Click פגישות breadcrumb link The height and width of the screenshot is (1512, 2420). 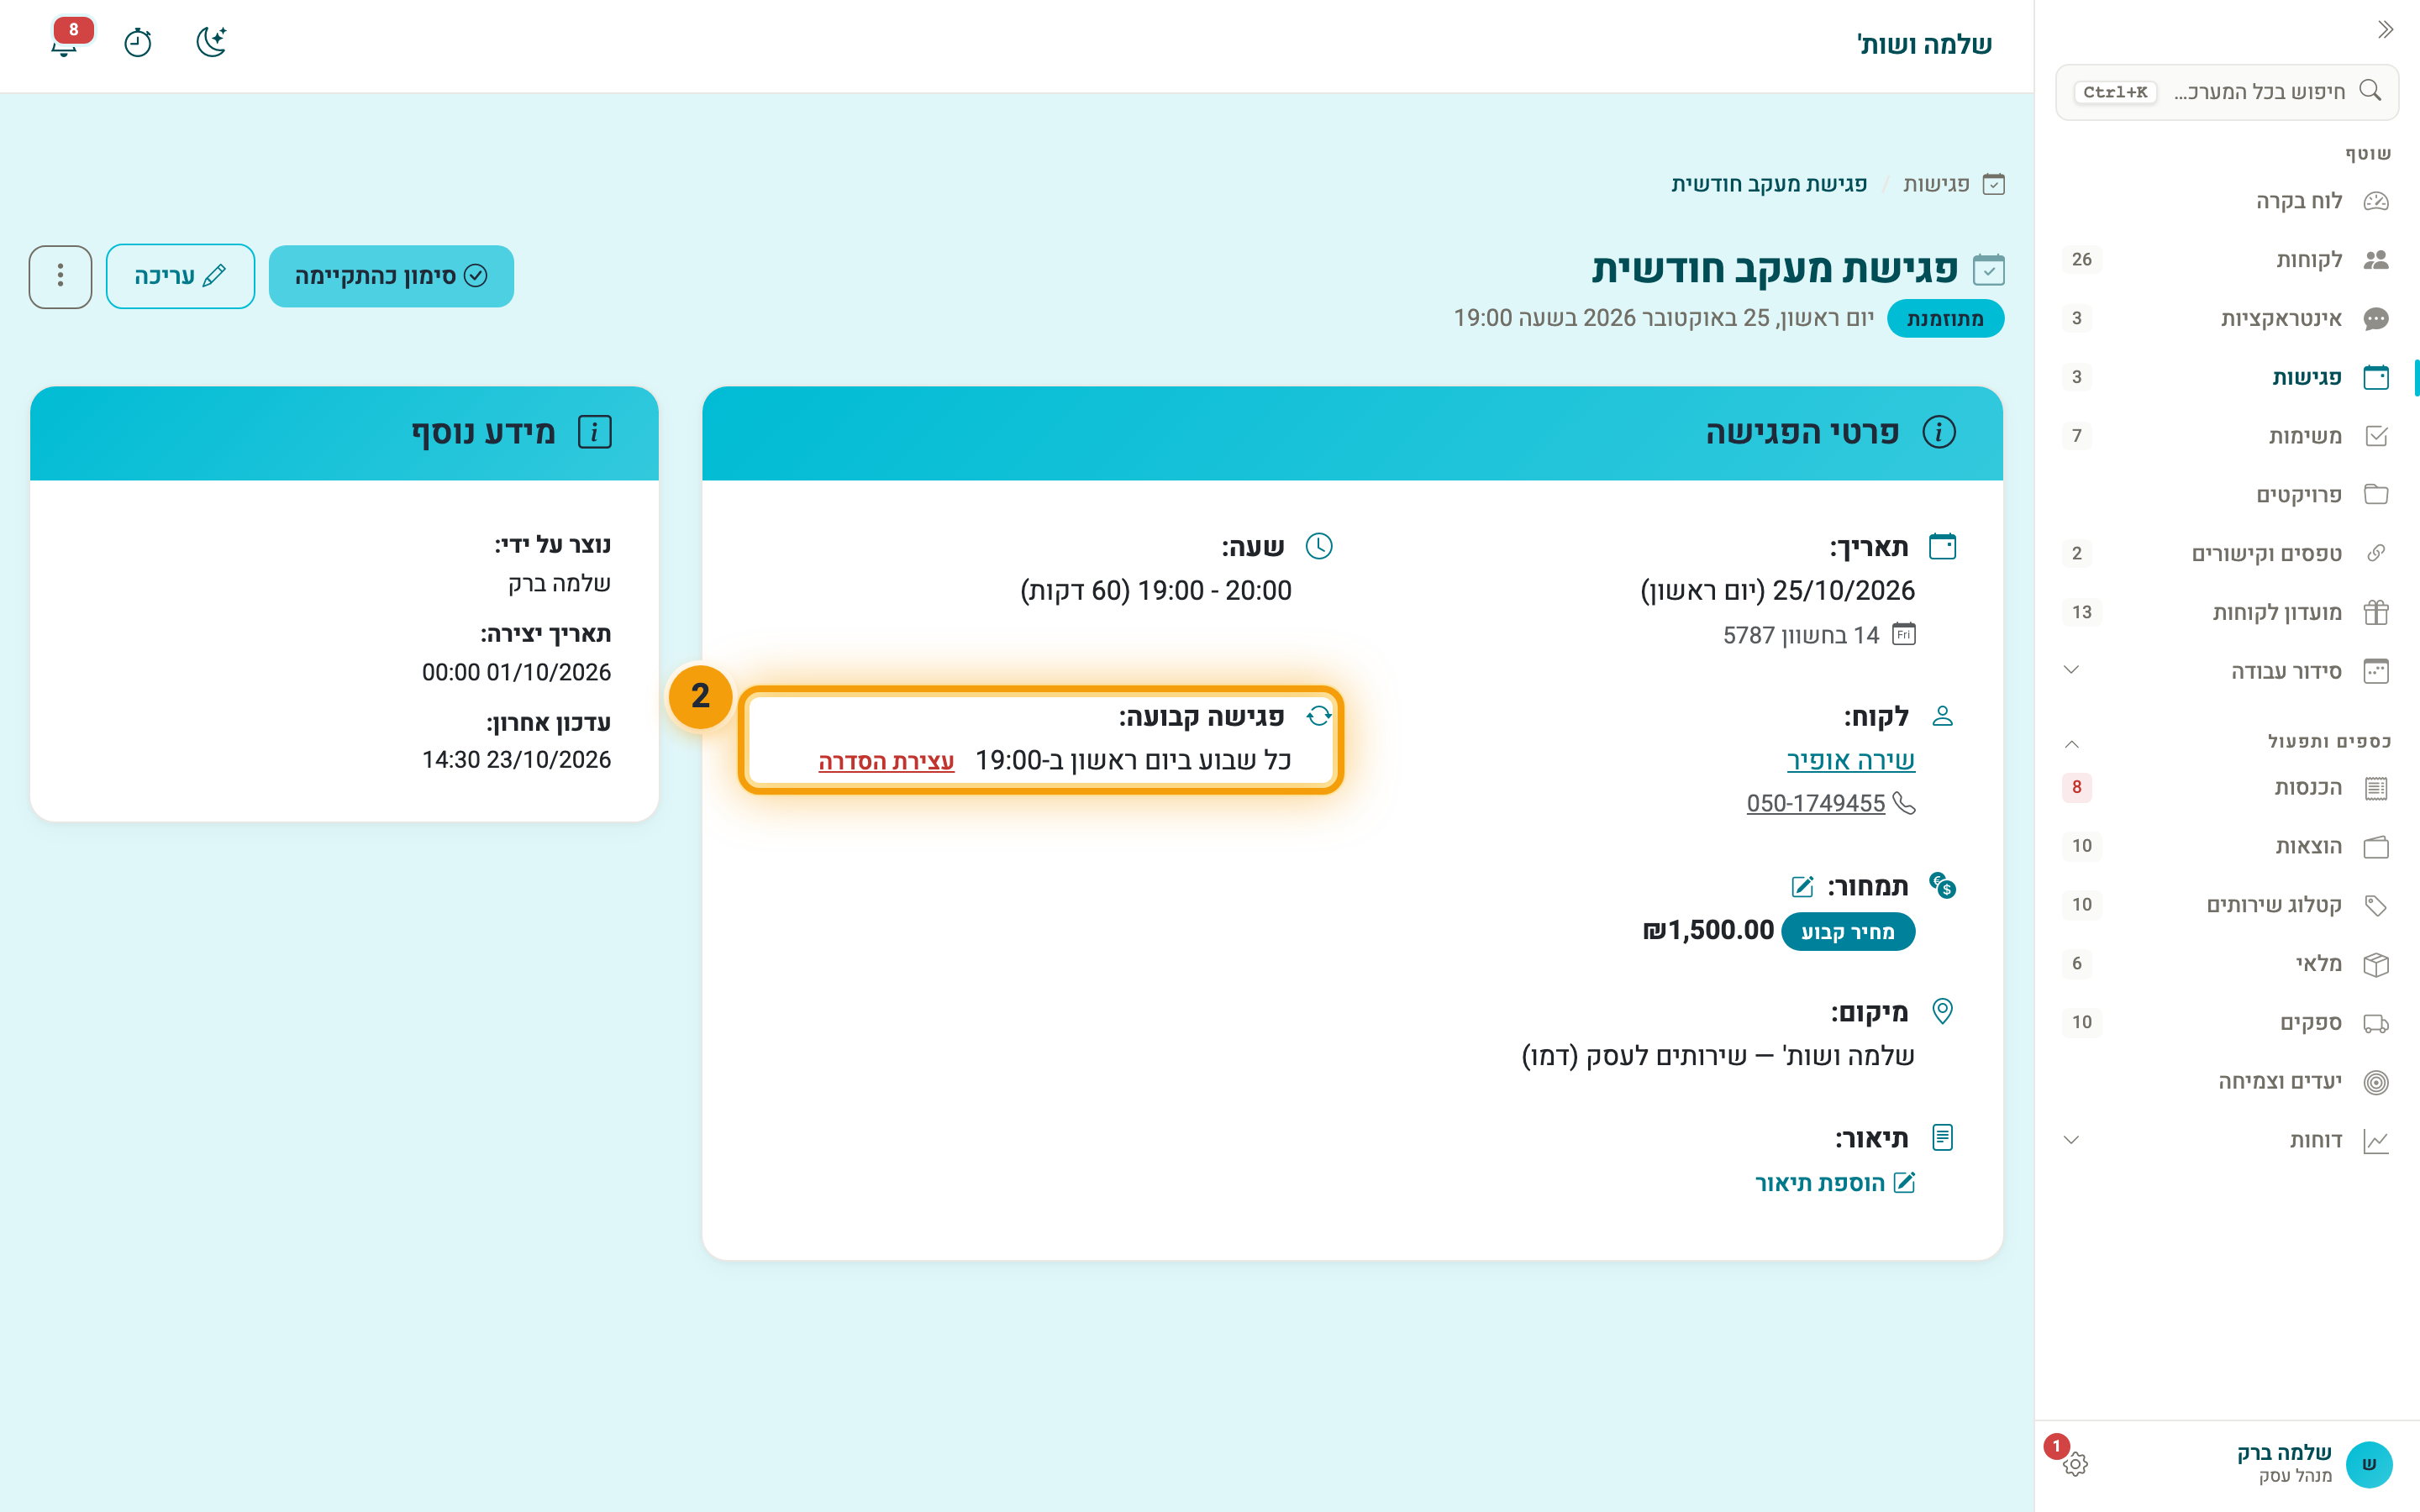click(x=1936, y=184)
